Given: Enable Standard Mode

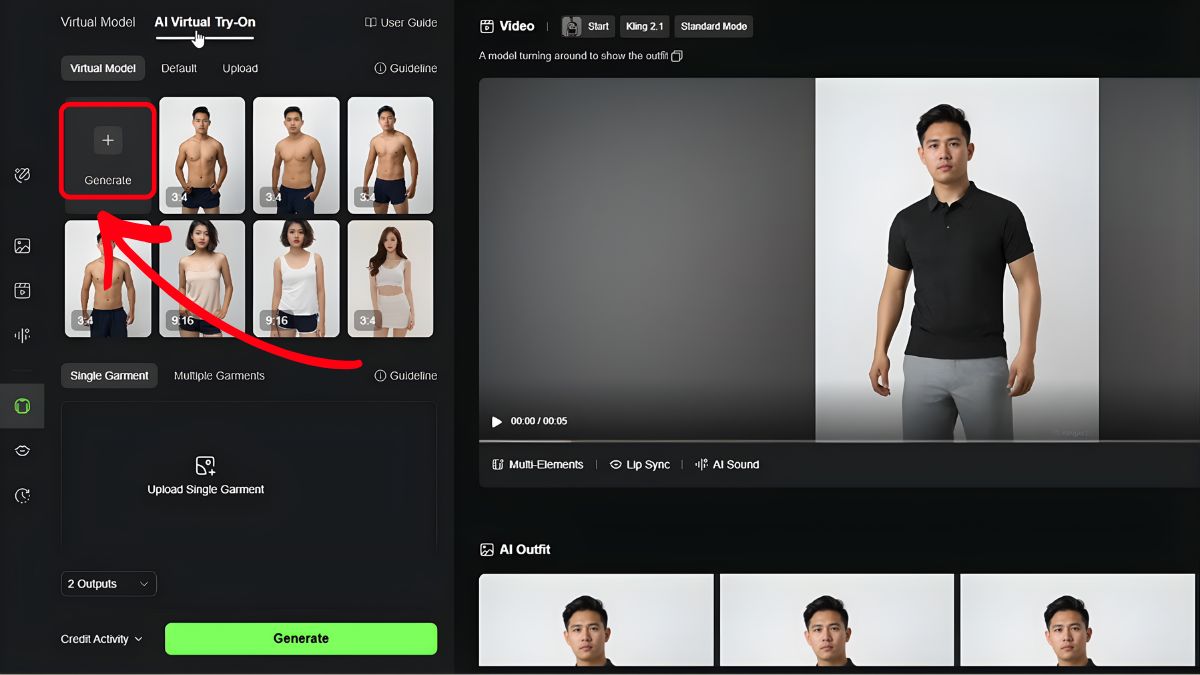Looking at the screenshot, I should coord(713,26).
